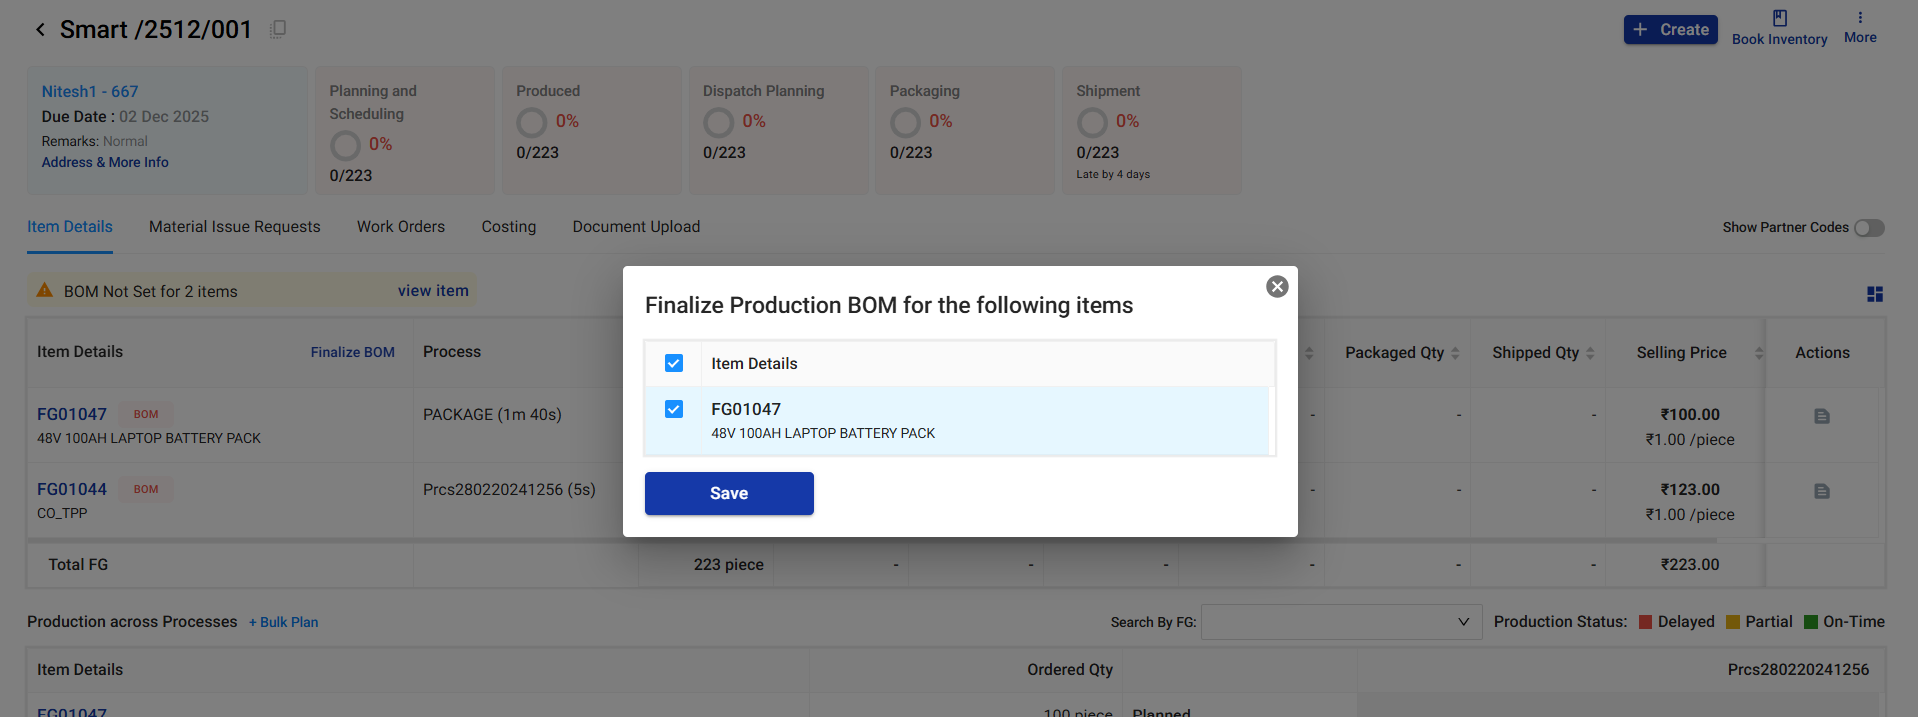This screenshot has height=717, width=1918.
Task: Click the copy icon next to order title
Action: click(x=278, y=29)
